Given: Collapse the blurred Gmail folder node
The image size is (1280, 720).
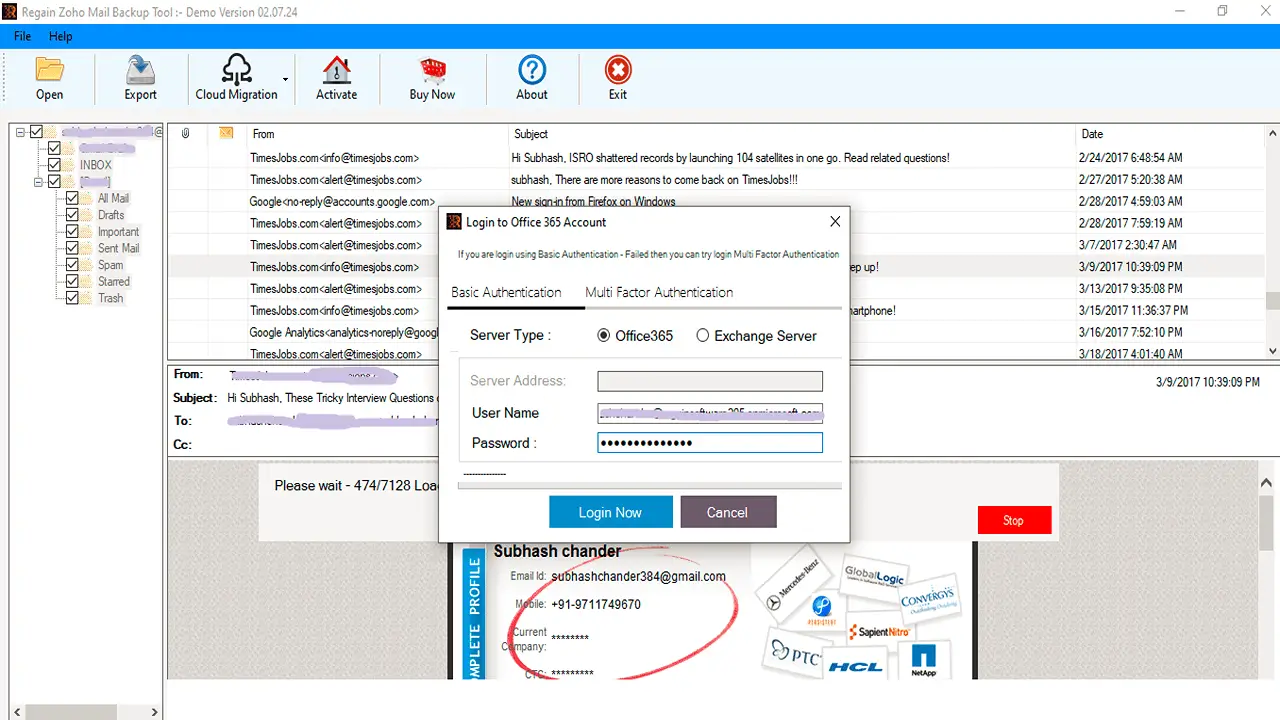Looking at the screenshot, I should [x=39, y=182].
